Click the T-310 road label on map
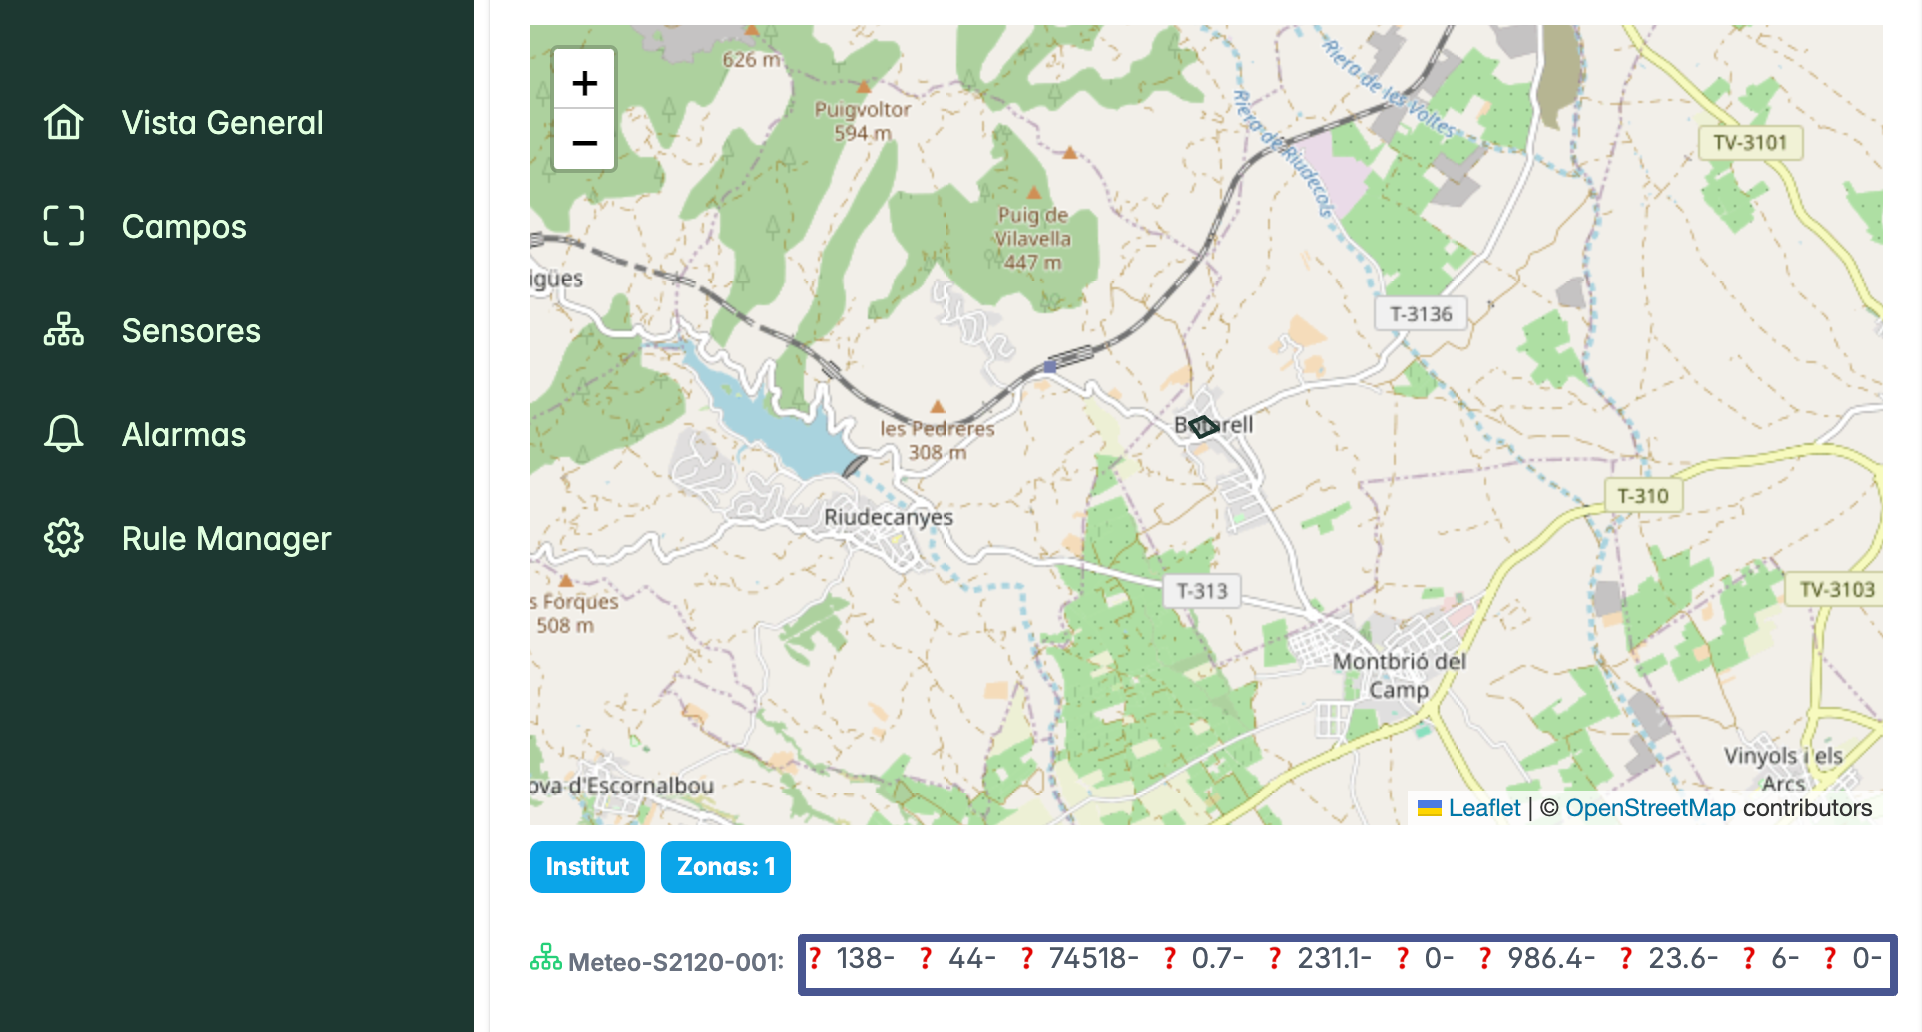 (x=1643, y=496)
